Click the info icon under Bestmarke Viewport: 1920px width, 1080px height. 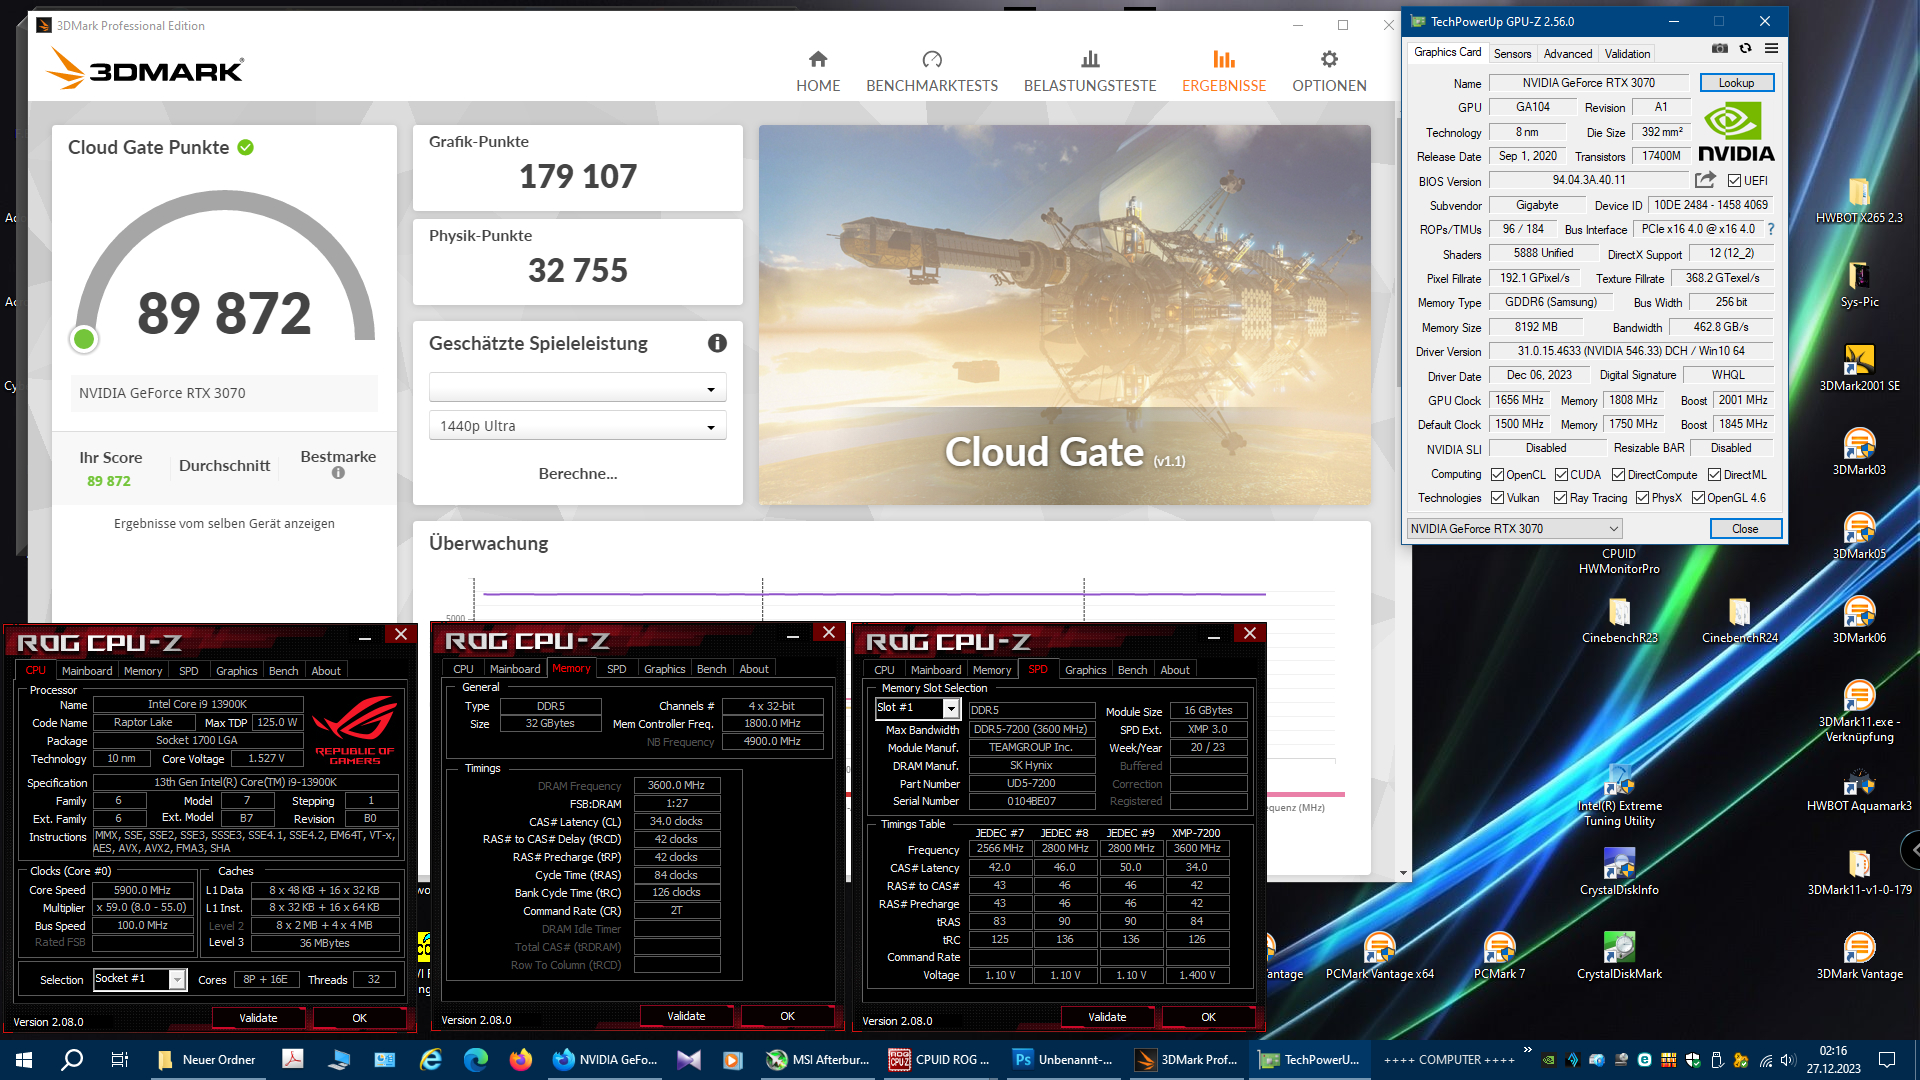point(338,473)
